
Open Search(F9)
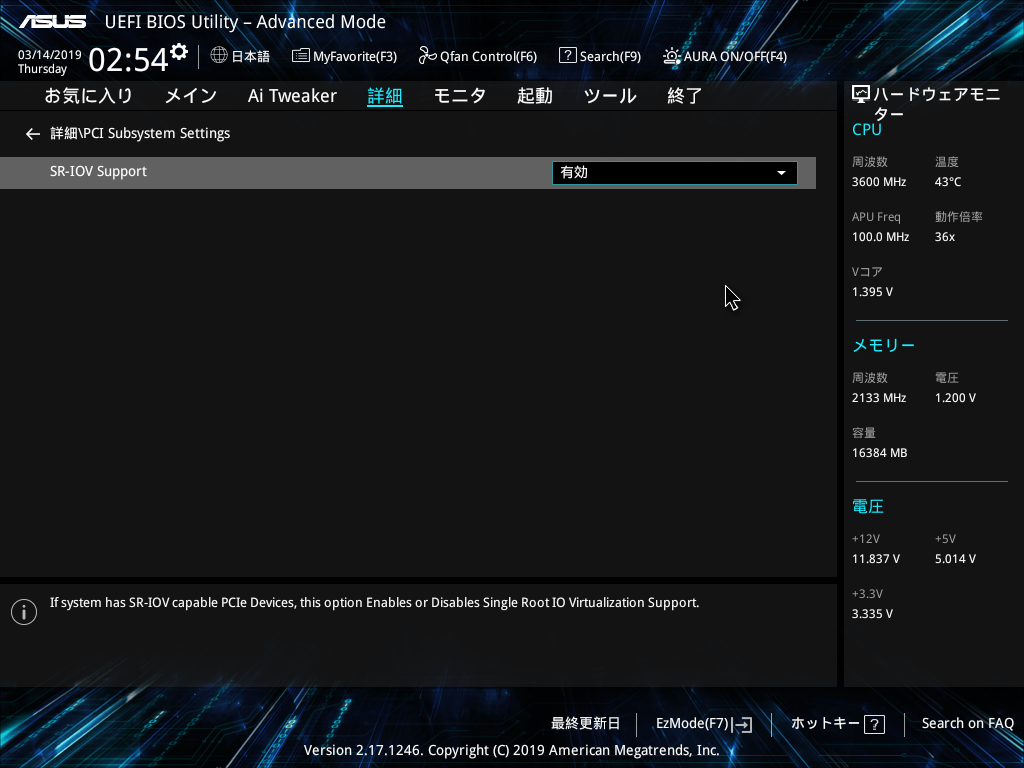click(x=600, y=56)
